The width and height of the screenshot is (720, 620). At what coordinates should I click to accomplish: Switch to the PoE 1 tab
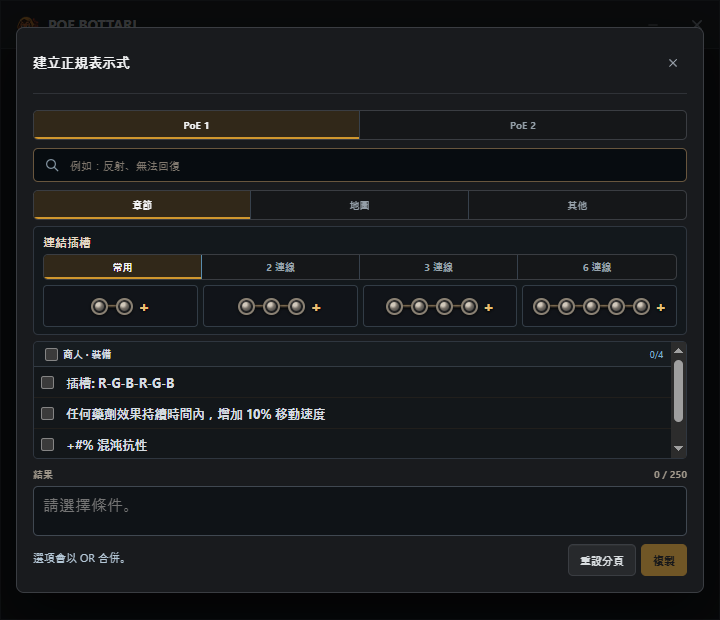tap(196, 125)
